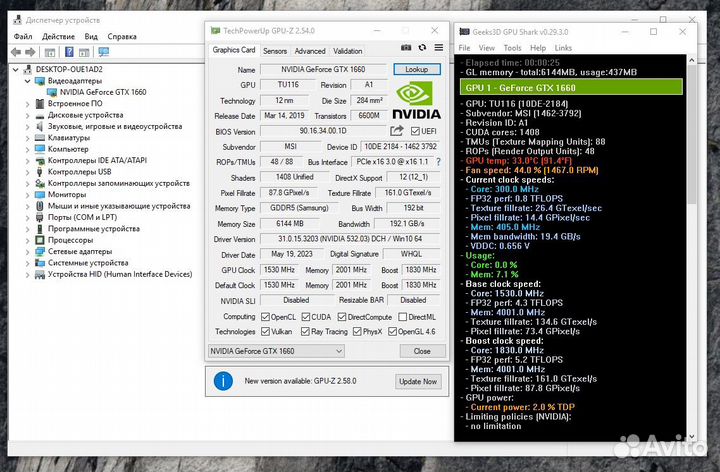
Task: Toggle the PhysX checkbox
Action: click(x=357, y=332)
